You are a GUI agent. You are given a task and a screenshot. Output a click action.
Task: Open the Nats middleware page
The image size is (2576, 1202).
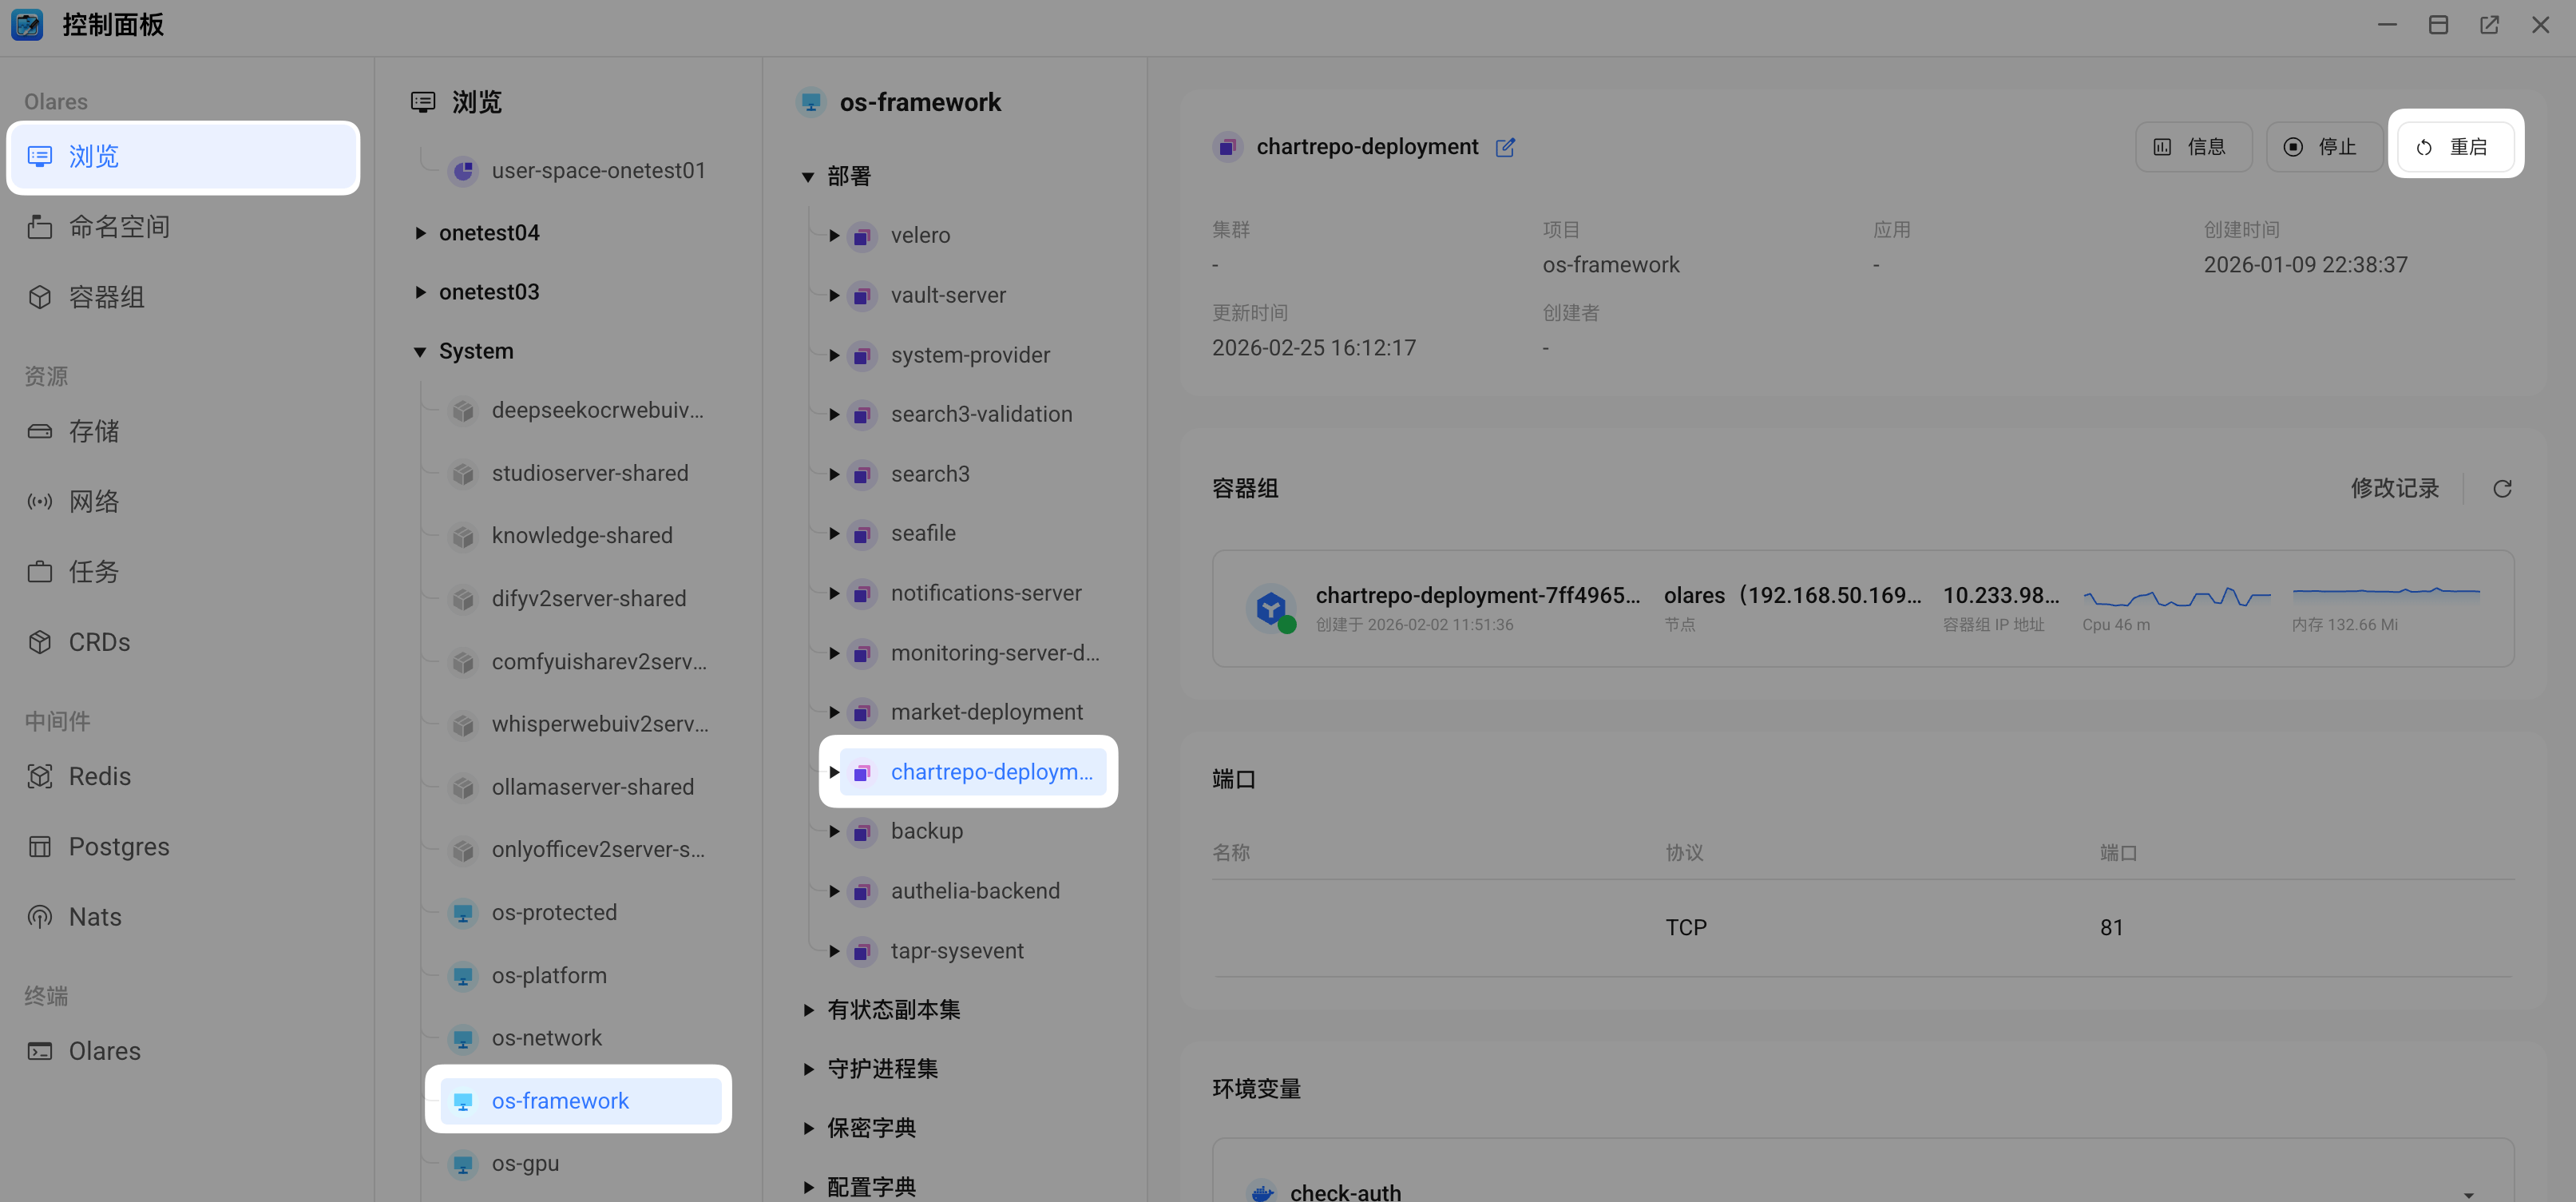(x=95, y=917)
